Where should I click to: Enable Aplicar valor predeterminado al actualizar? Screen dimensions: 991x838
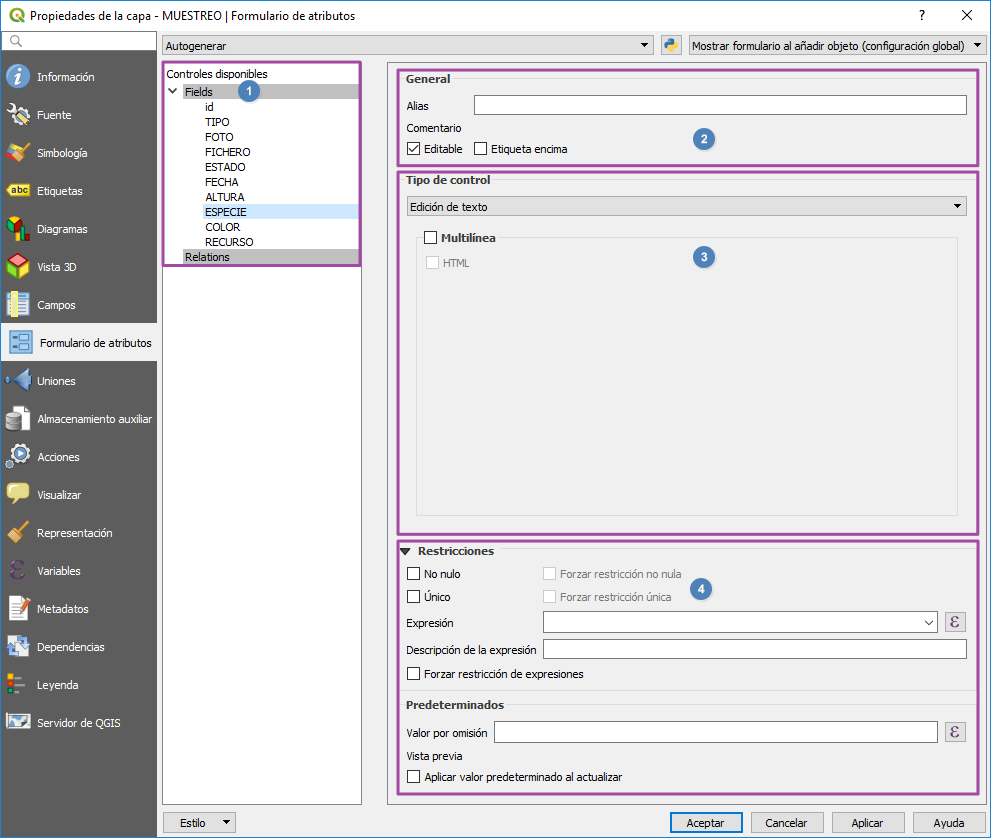click(413, 777)
